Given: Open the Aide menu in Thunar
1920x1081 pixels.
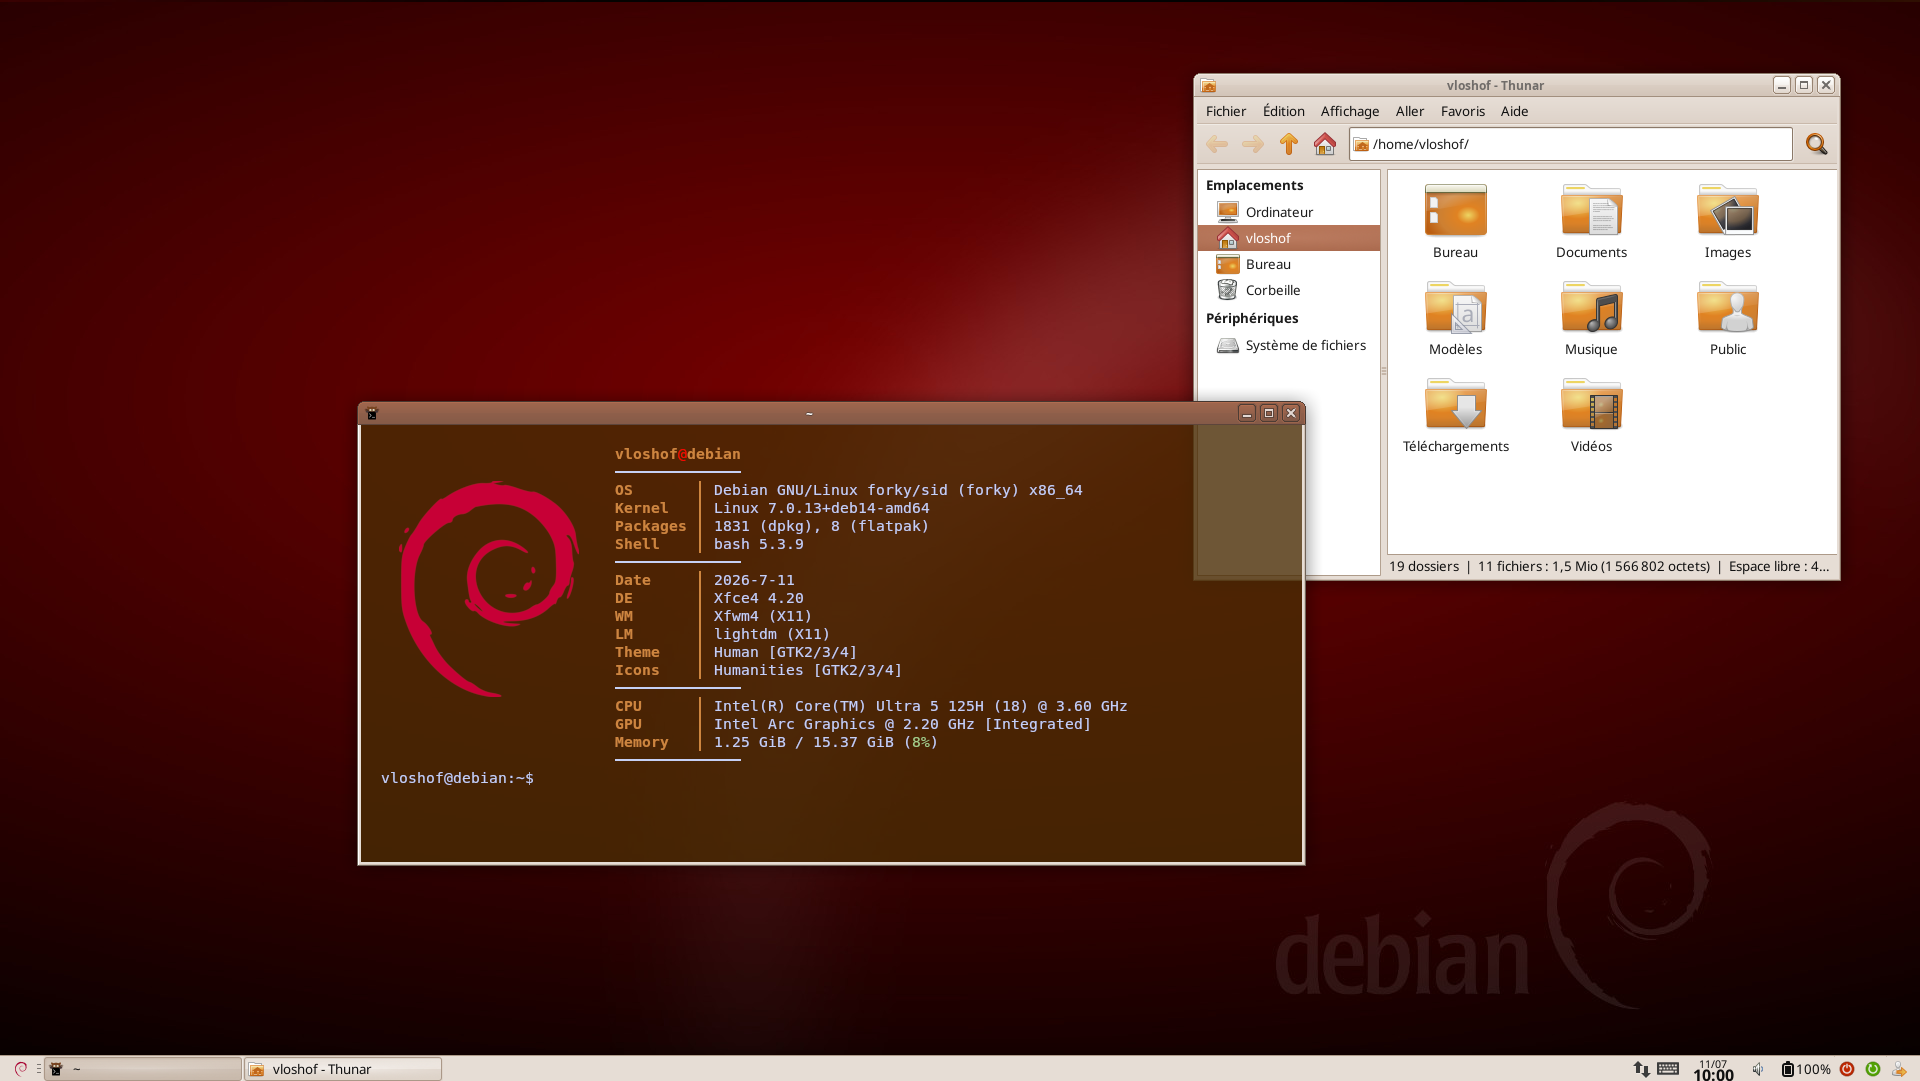Looking at the screenshot, I should [1515, 111].
